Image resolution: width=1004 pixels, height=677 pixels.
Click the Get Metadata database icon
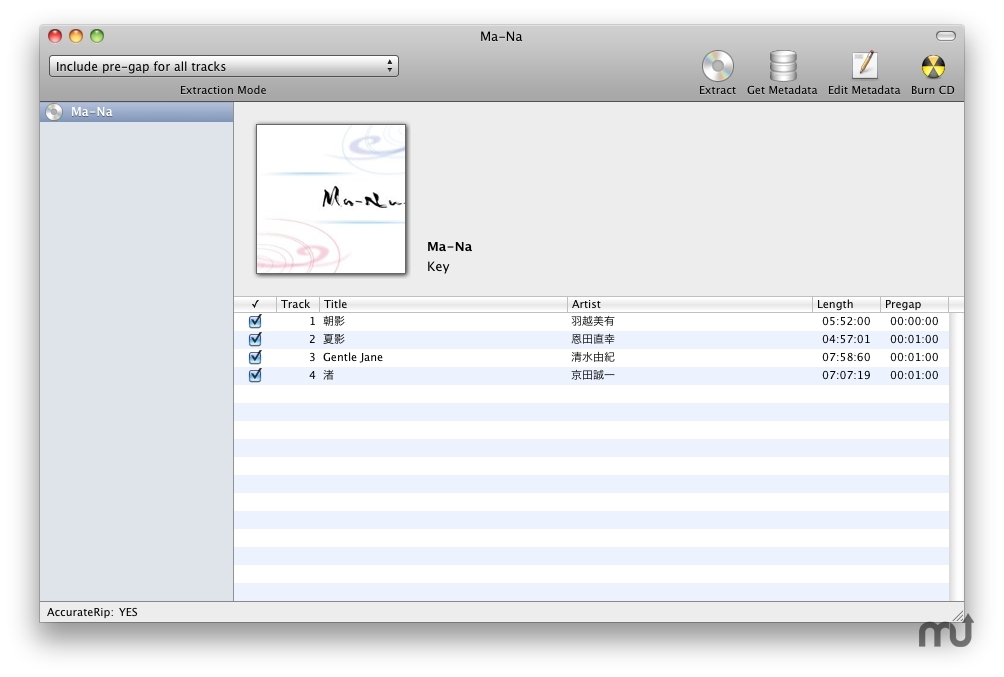(782, 68)
